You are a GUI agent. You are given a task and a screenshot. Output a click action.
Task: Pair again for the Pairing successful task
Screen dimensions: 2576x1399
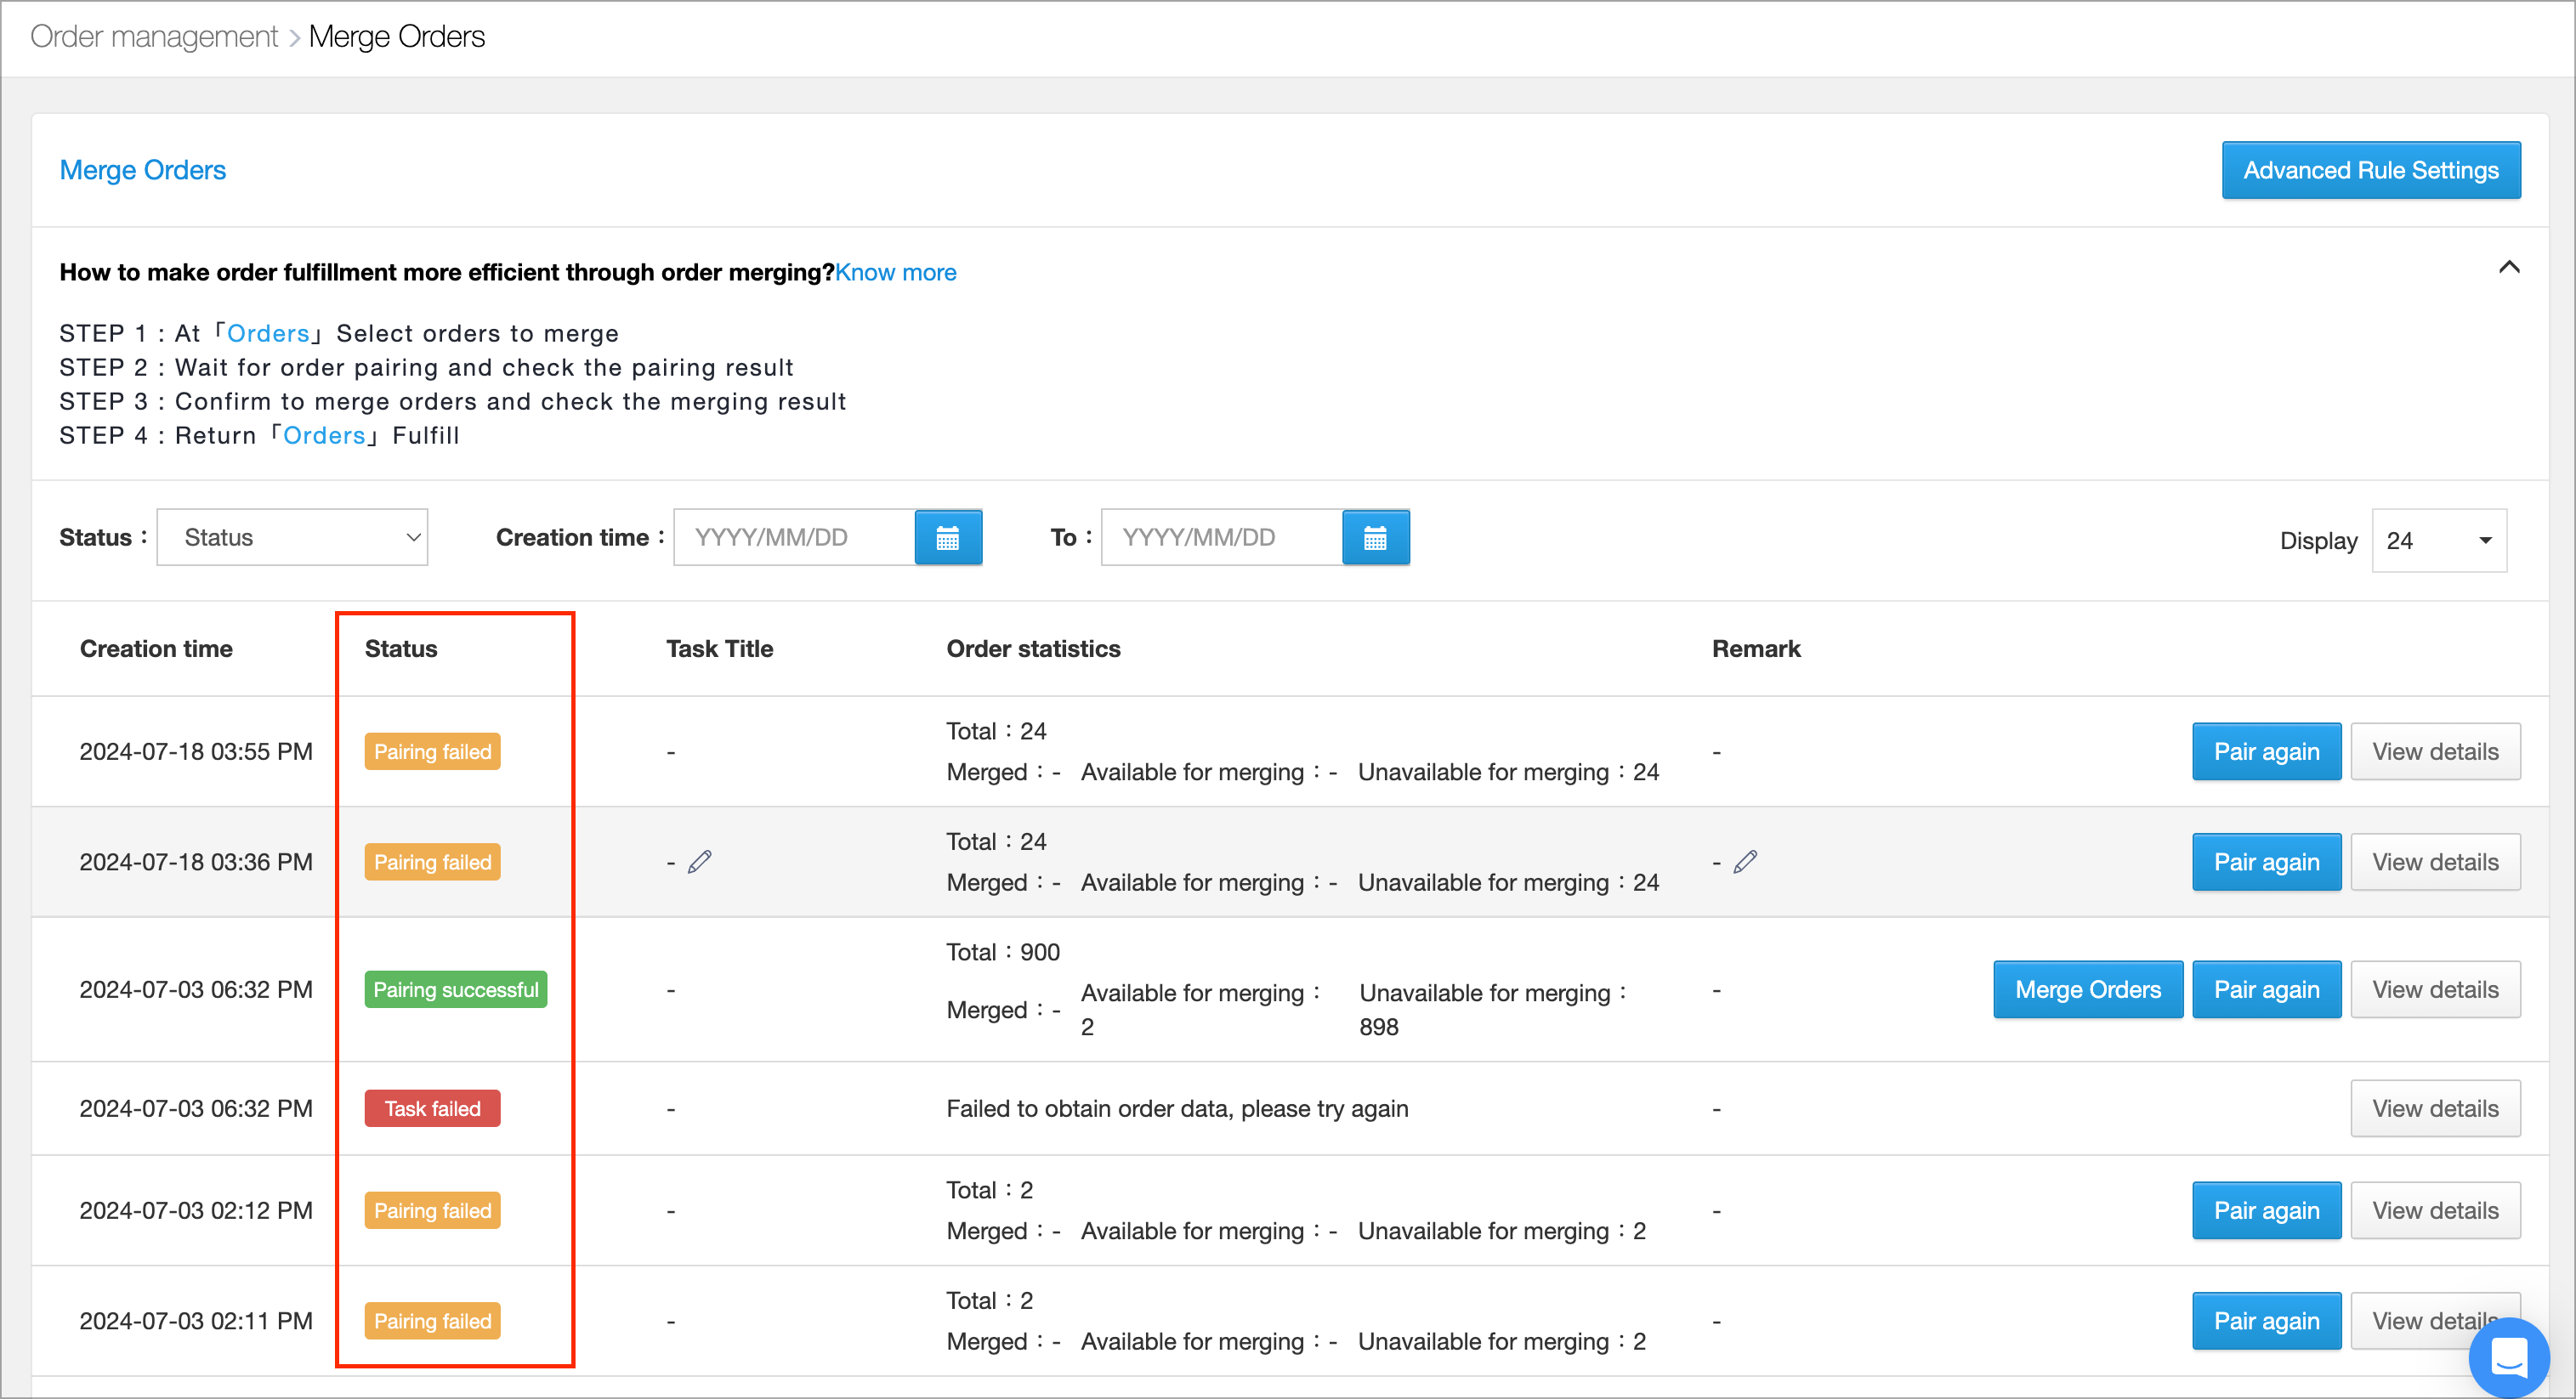(x=2266, y=989)
